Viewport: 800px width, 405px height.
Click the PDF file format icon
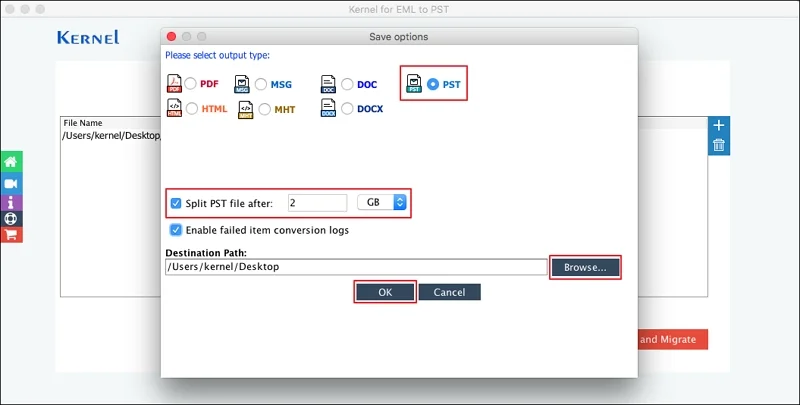[174, 84]
